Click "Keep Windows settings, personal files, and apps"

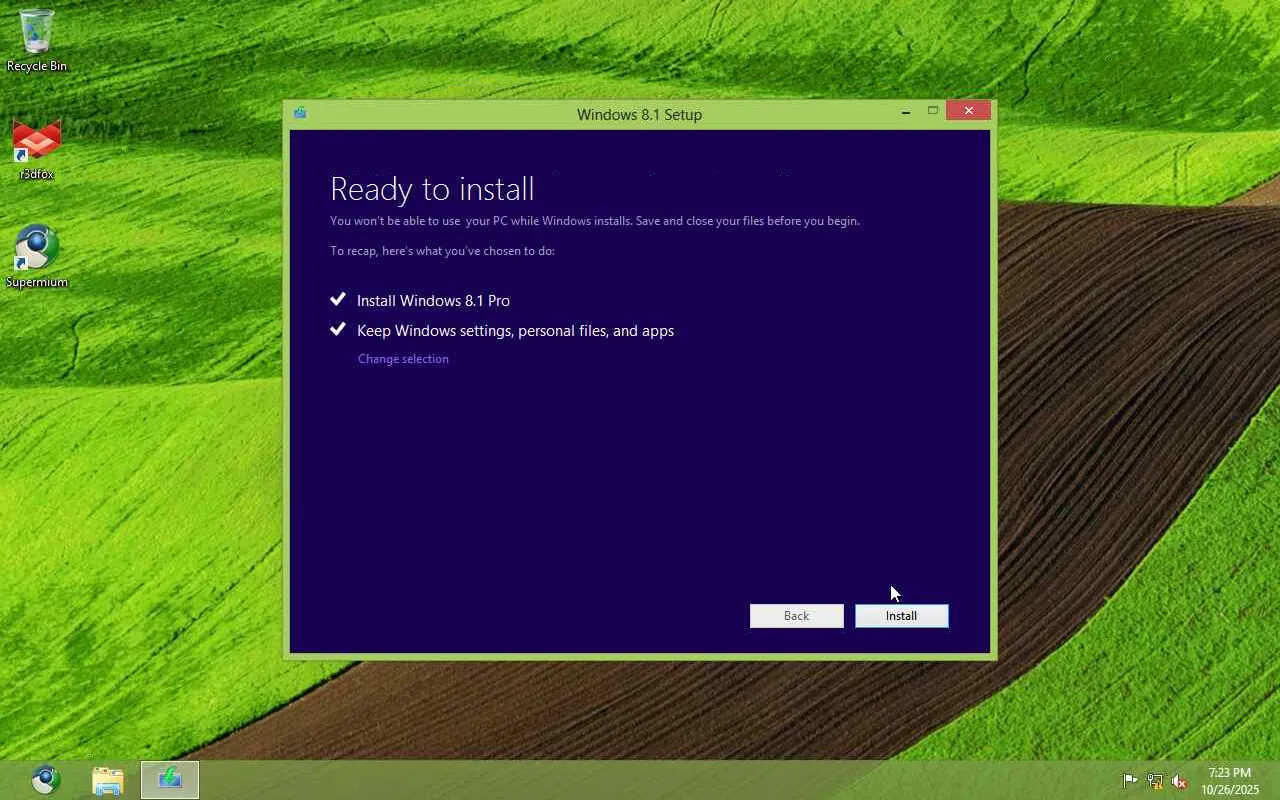[x=515, y=331]
